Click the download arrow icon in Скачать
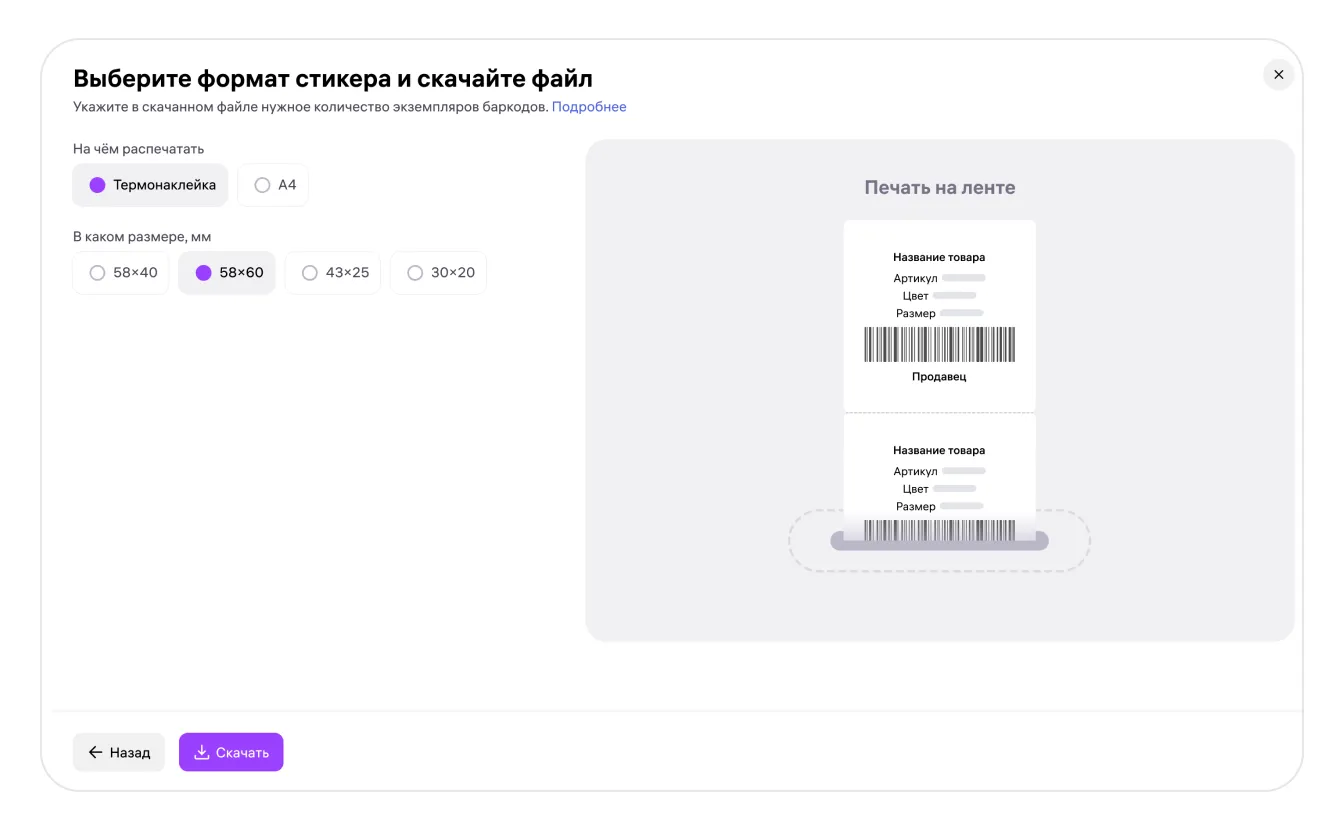The image size is (1344, 830). coord(201,752)
